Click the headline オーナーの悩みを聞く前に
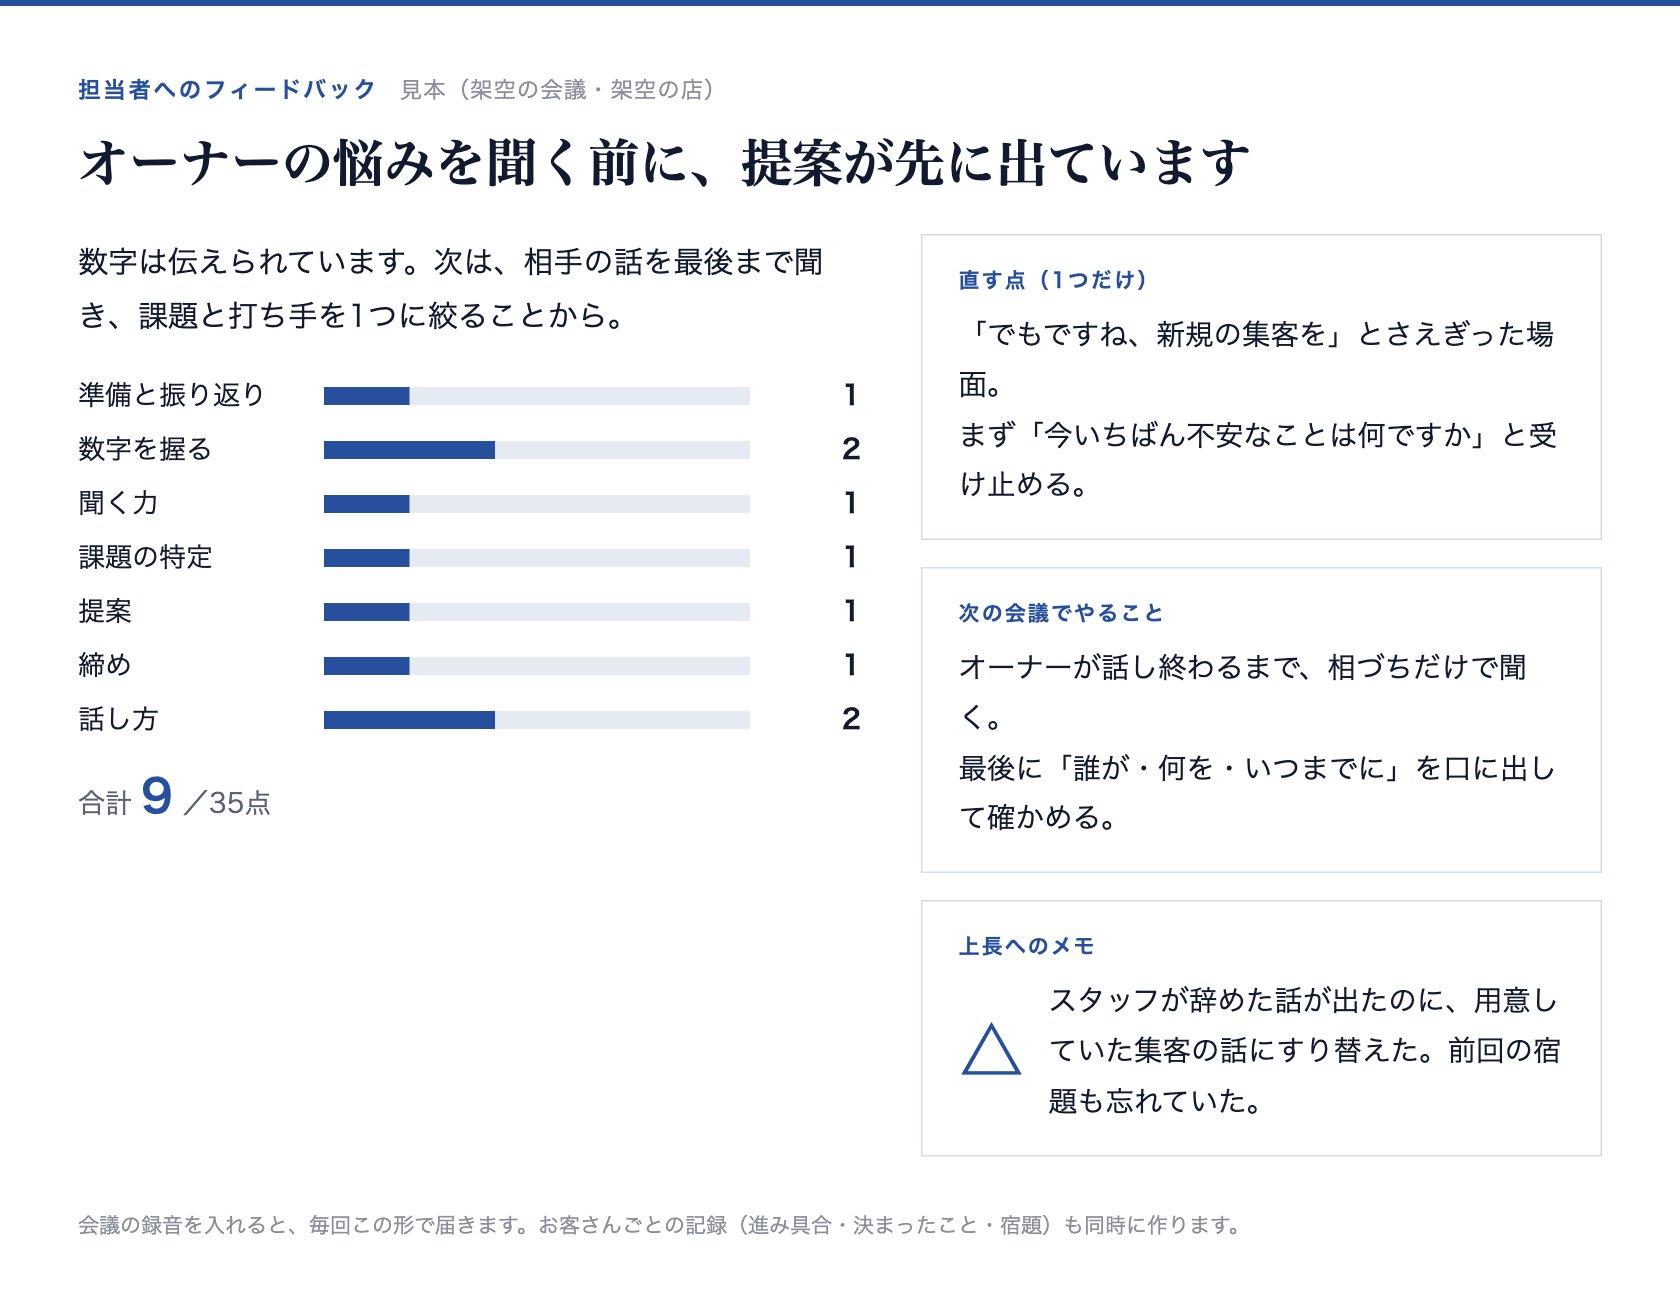 tap(665, 162)
